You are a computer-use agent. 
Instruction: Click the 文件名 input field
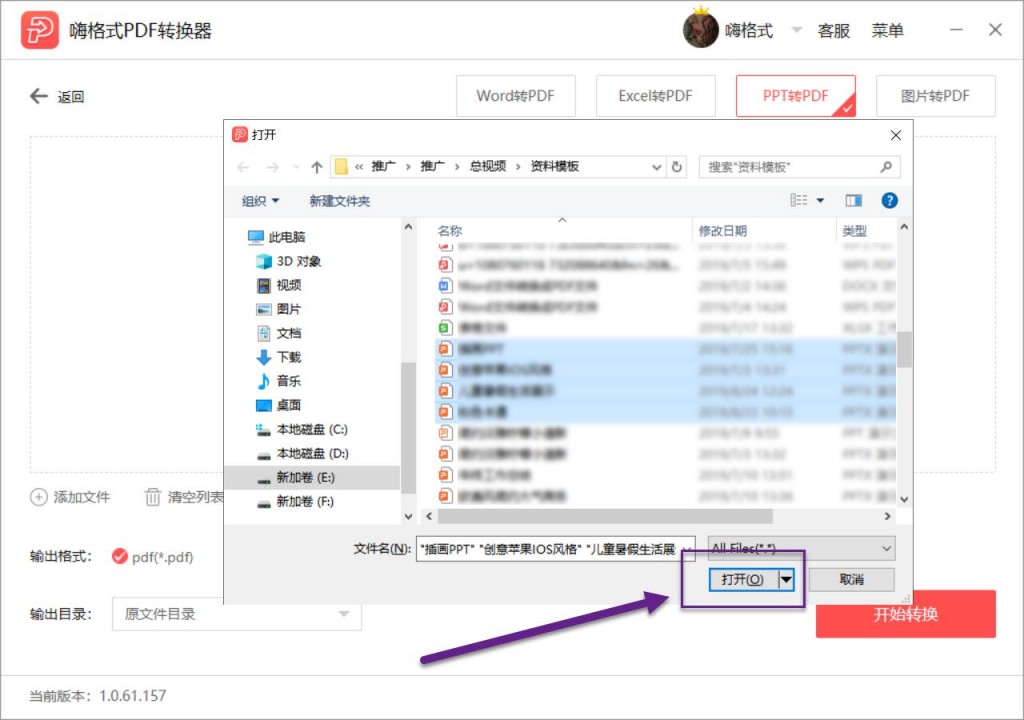(x=555, y=549)
